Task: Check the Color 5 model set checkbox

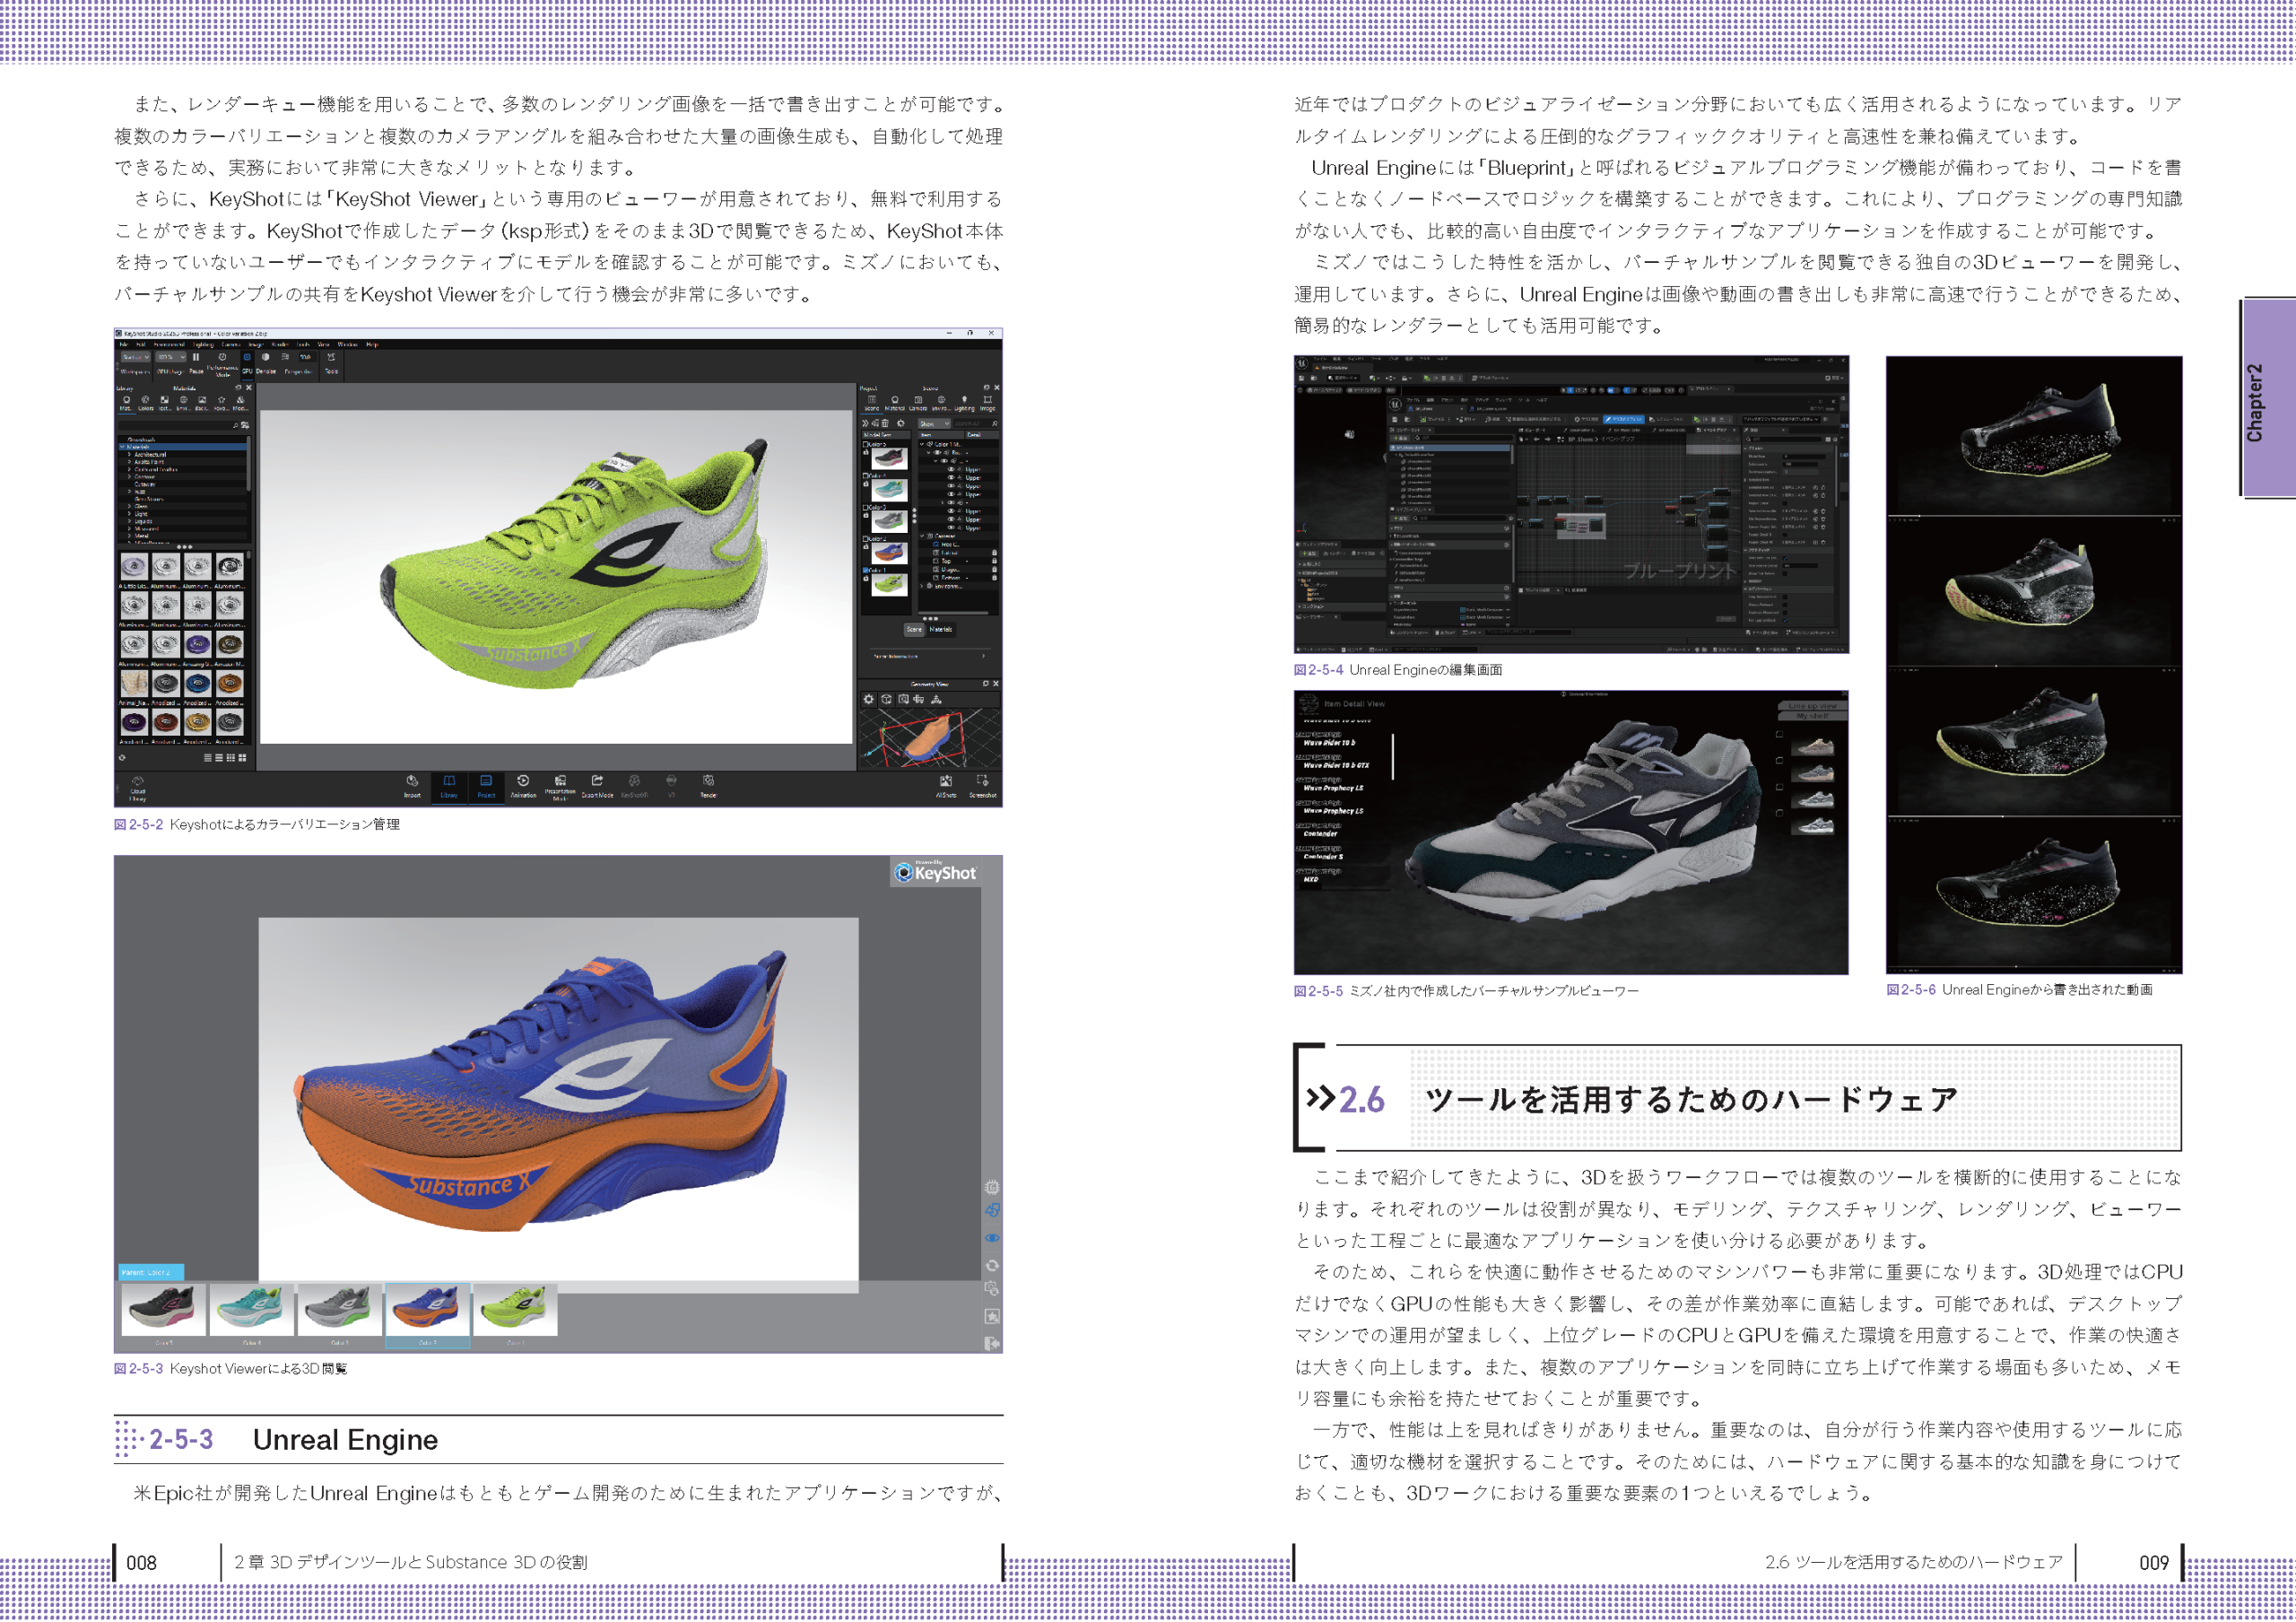Action: tap(865, 446)
